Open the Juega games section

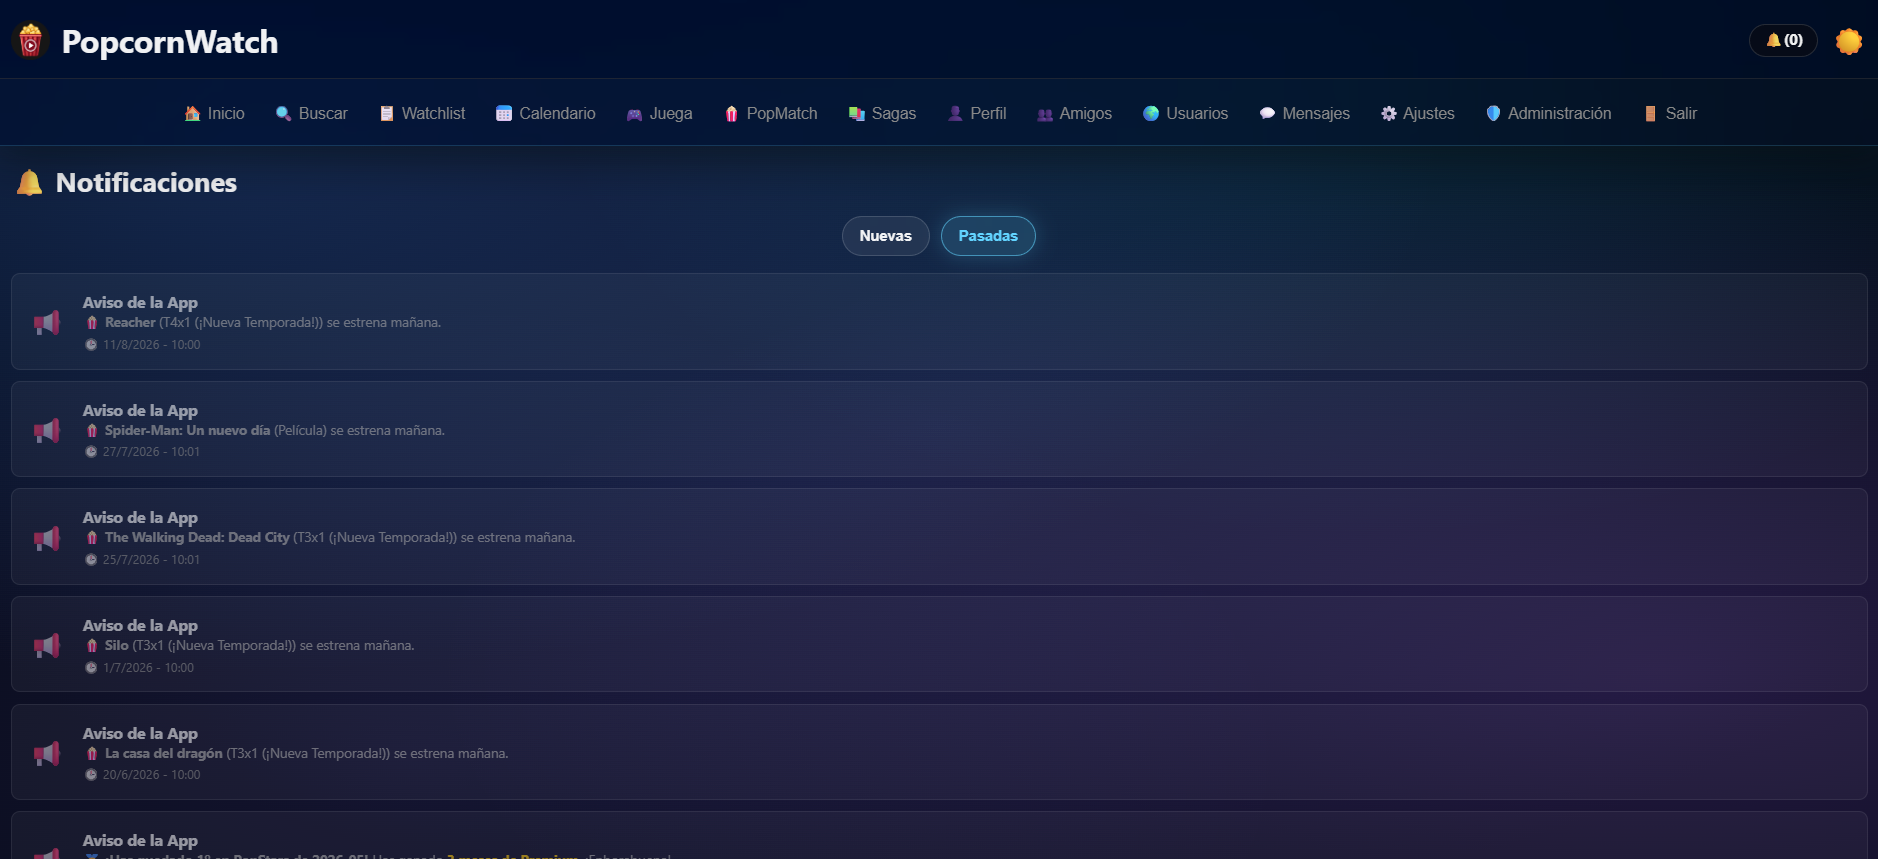click(660, 113)
